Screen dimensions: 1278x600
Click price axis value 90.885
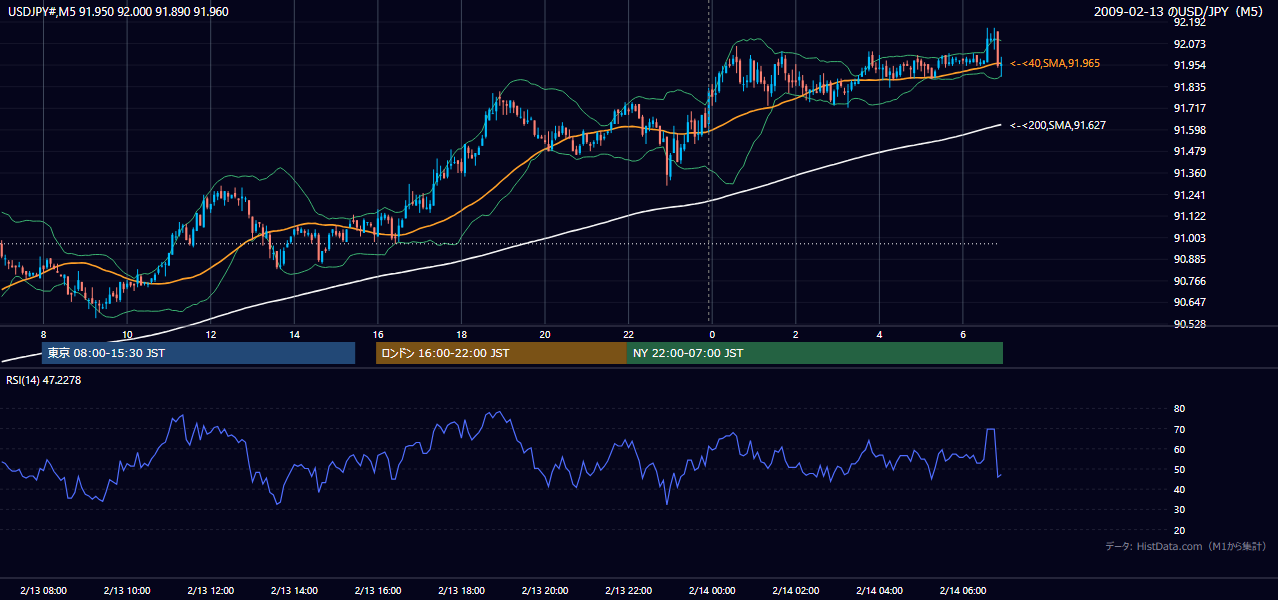[x=1190, y=259]
